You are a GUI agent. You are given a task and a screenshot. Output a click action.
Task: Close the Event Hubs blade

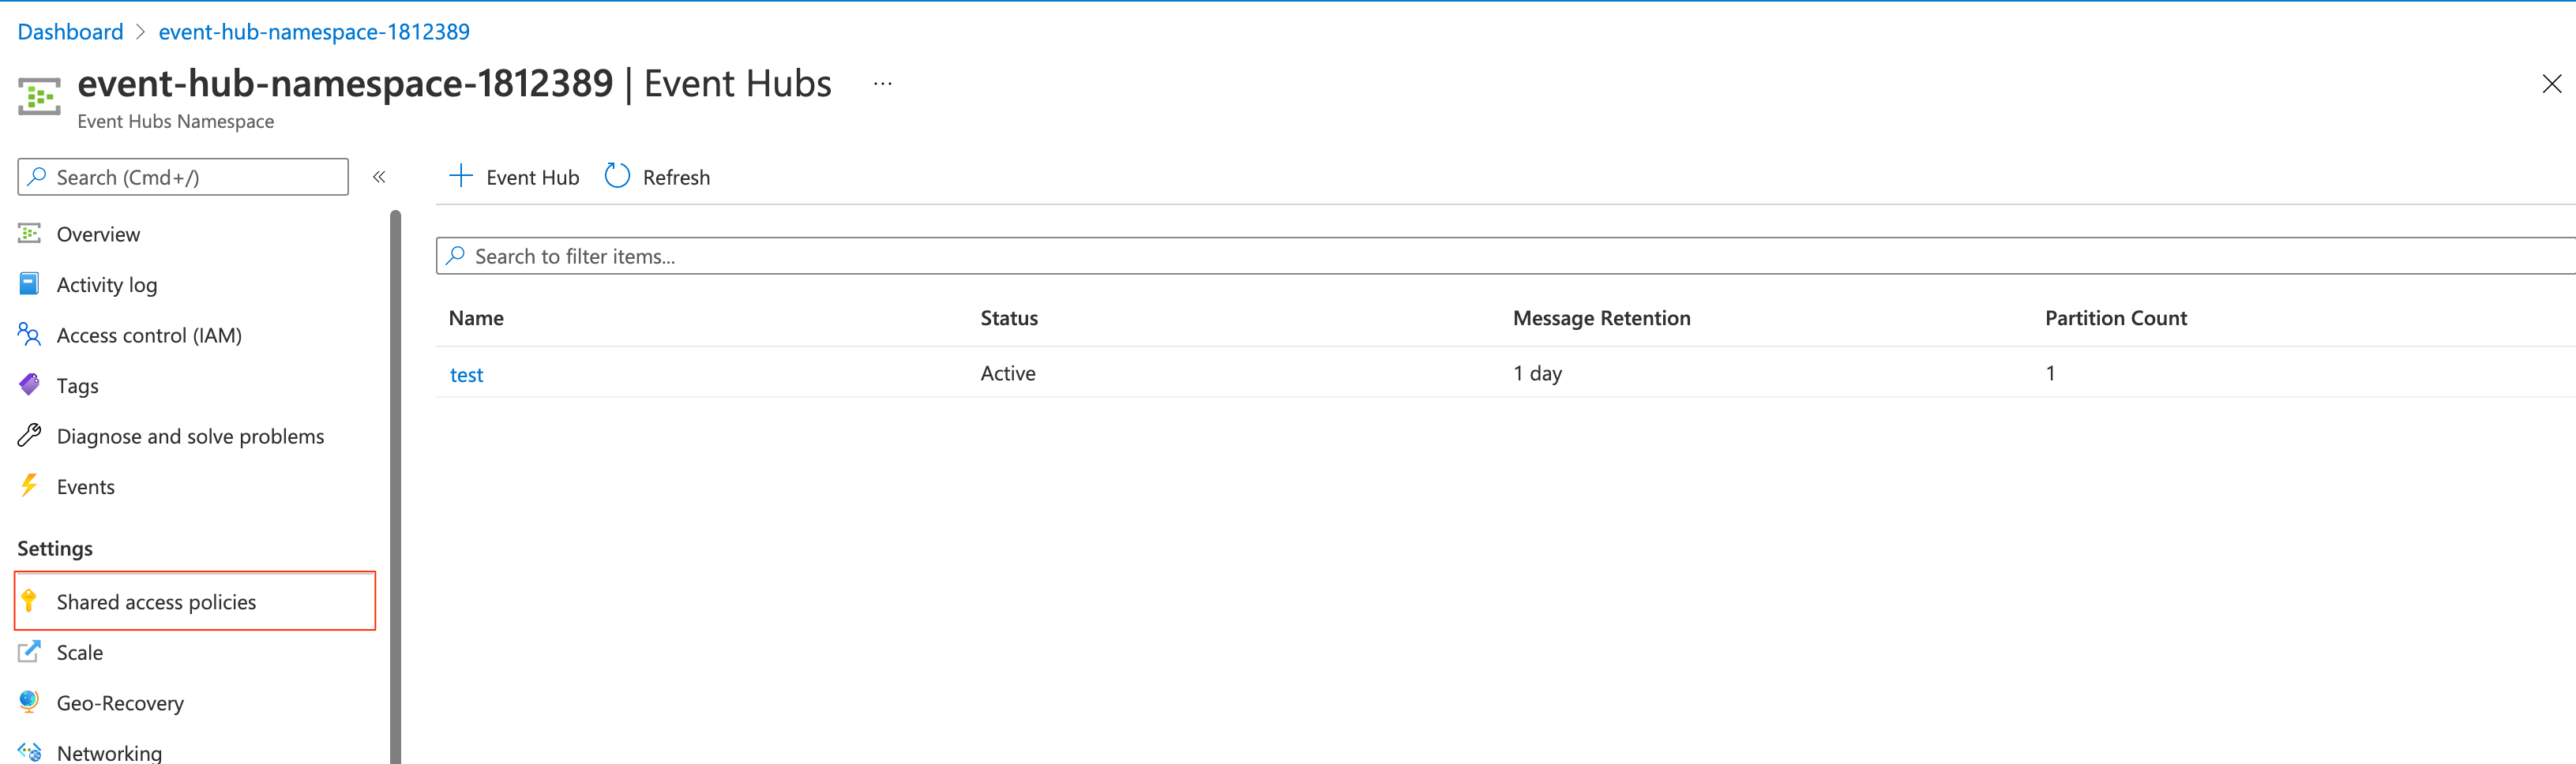pos(2551,84)
